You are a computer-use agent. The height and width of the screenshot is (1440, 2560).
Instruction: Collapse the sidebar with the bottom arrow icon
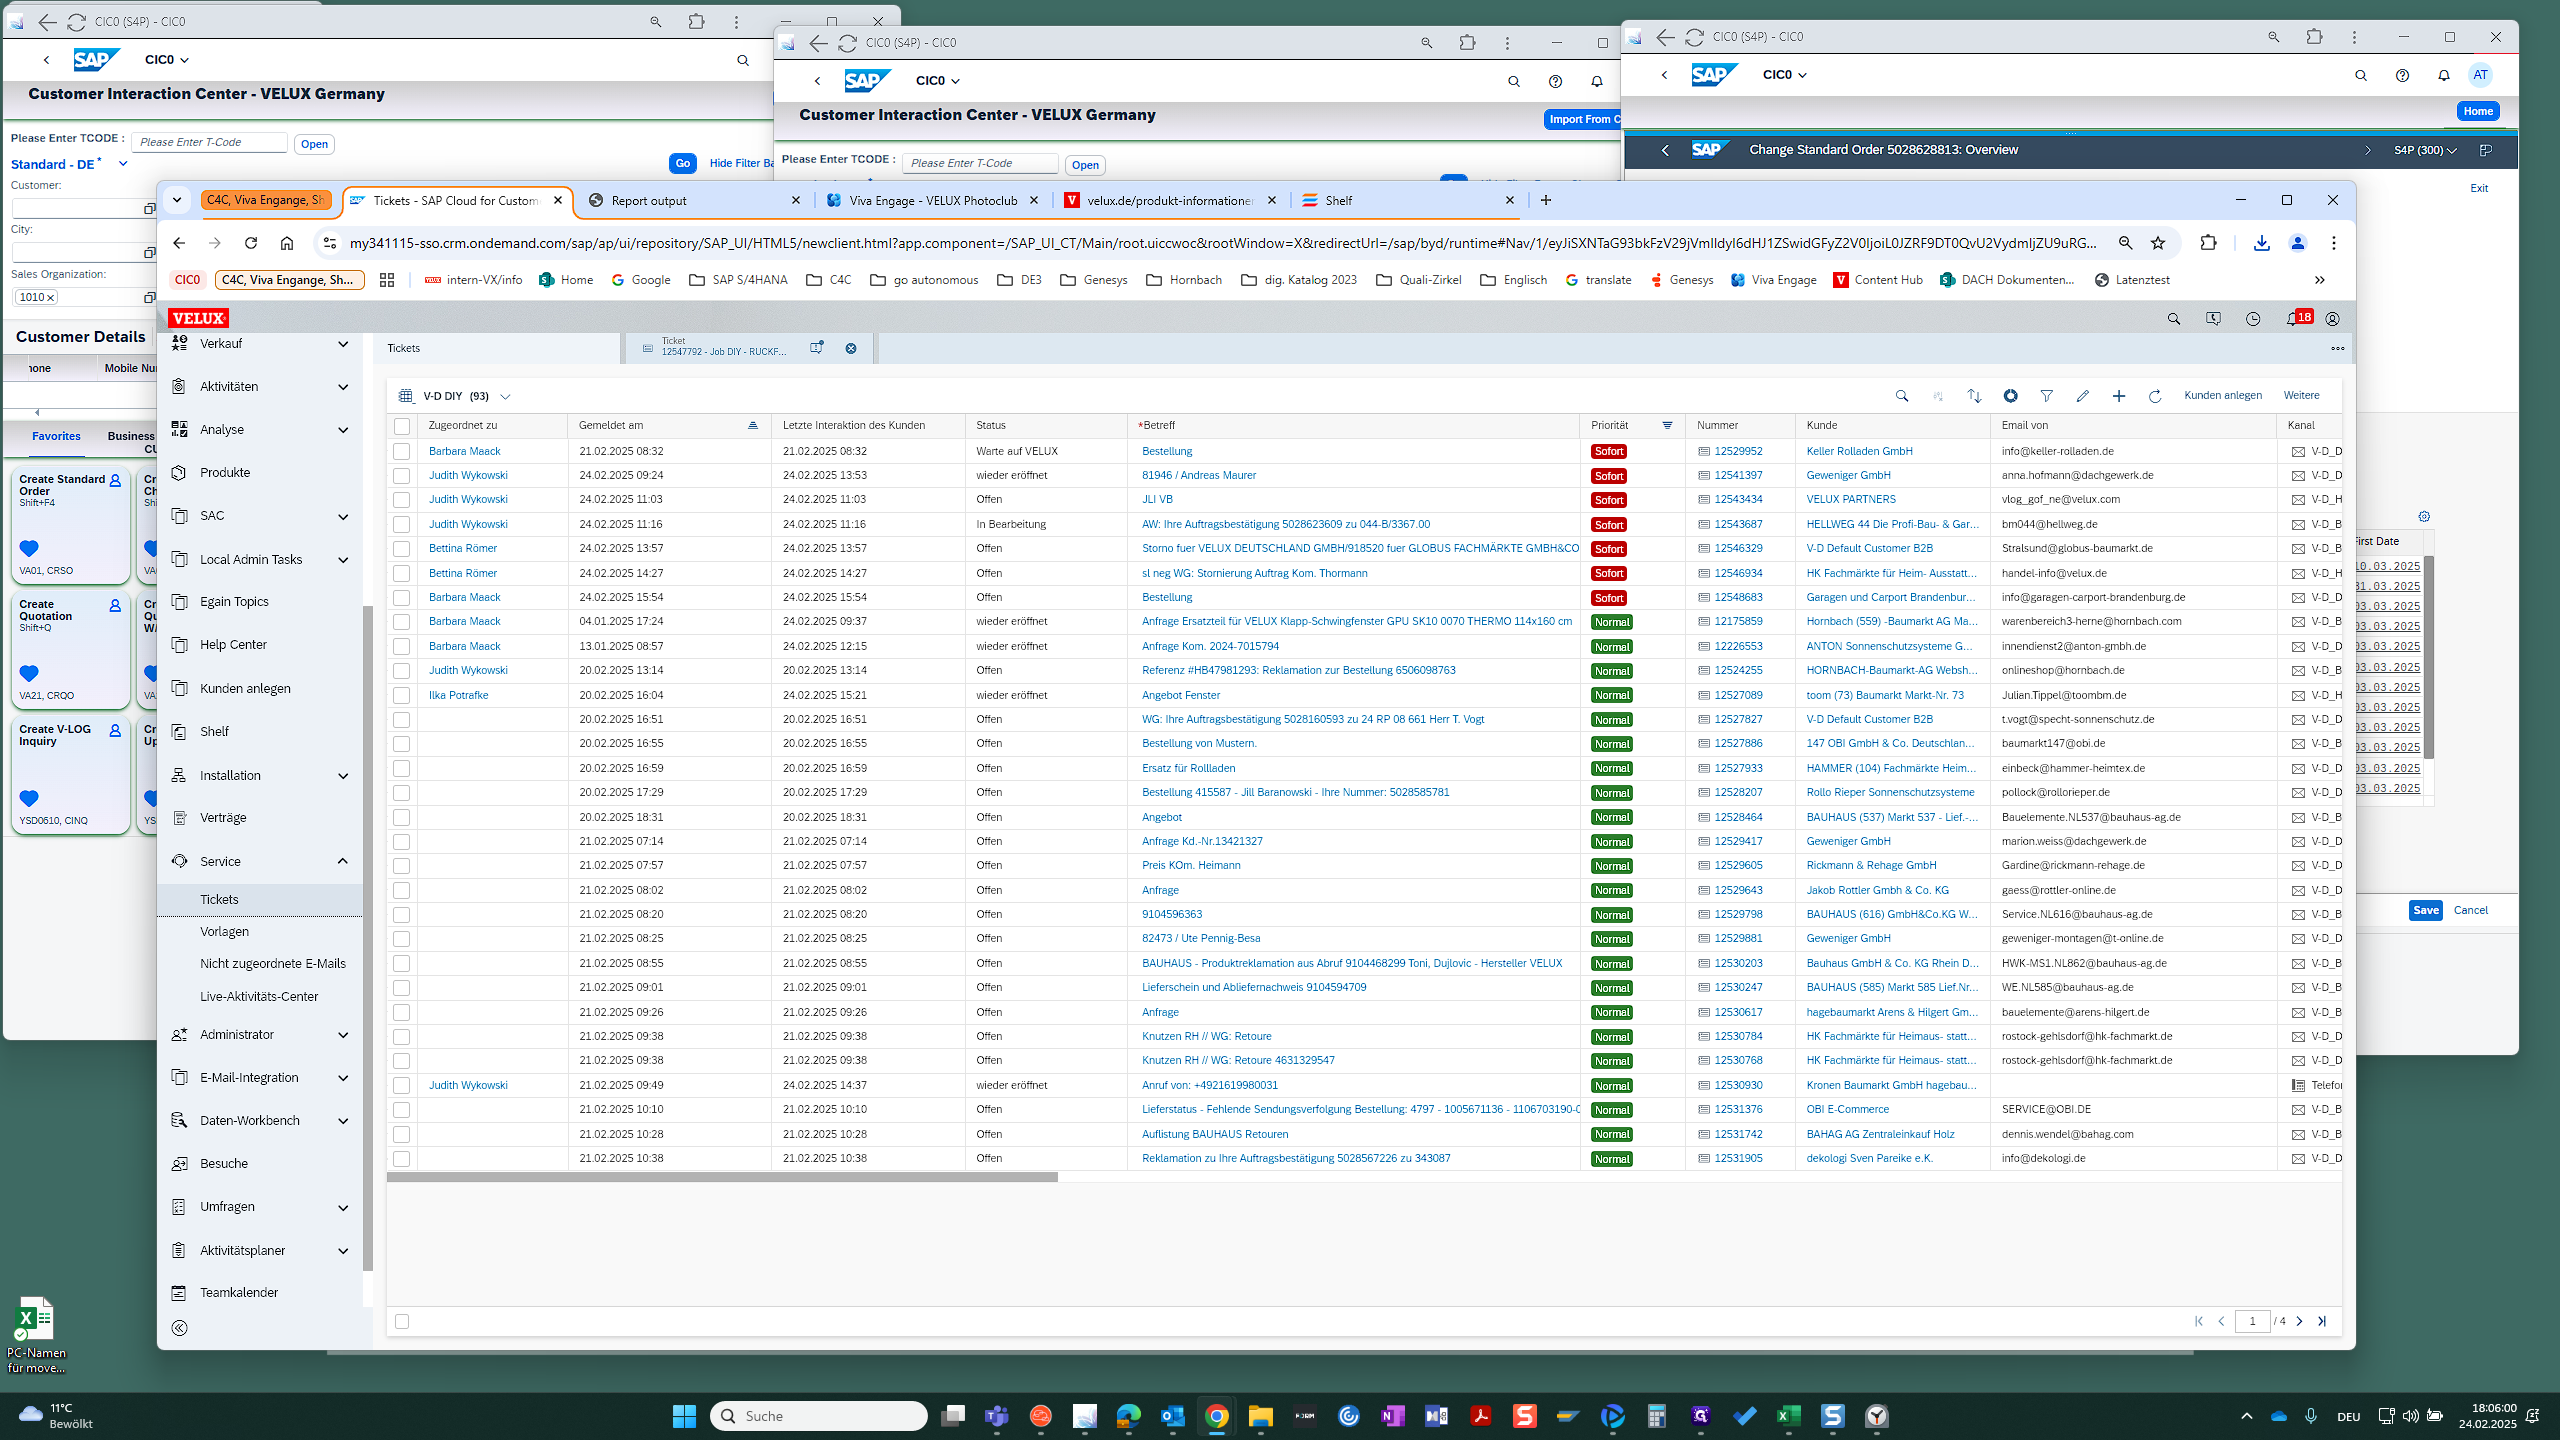(179, 1328)
